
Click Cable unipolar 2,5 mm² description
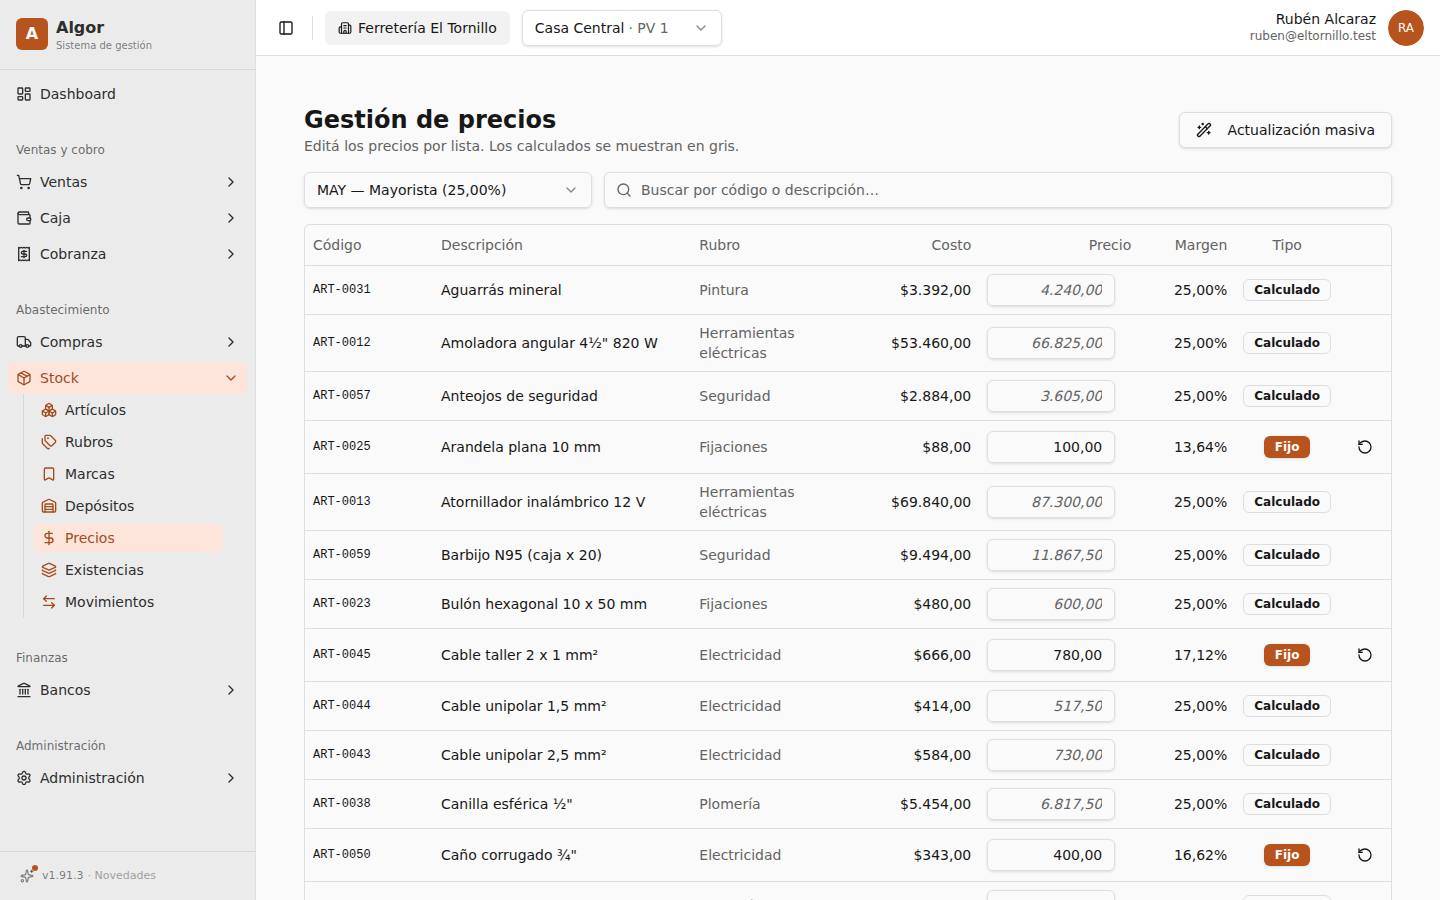point(524,755)
